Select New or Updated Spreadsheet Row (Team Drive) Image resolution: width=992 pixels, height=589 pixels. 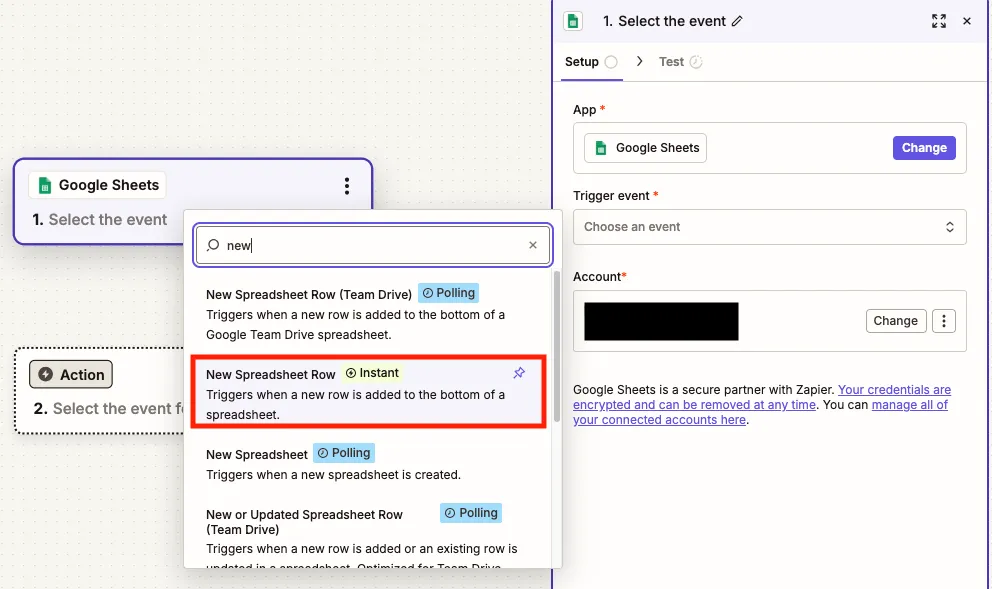point(367,536)
